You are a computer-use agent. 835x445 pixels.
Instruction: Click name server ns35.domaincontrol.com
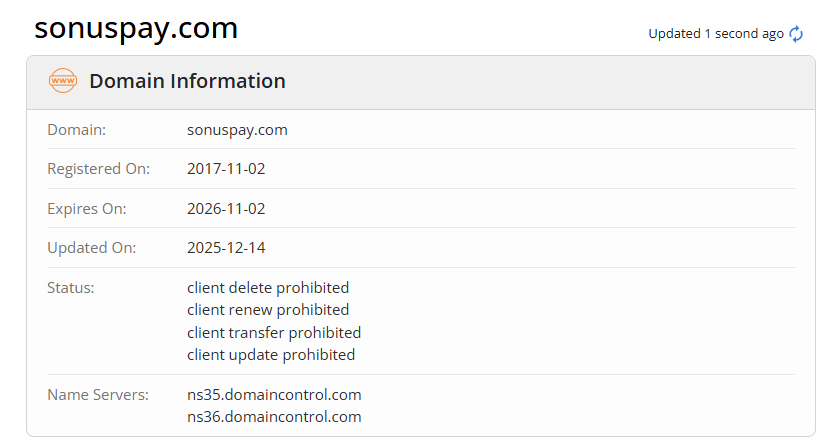pyautogui.click(x=274, y=394)
